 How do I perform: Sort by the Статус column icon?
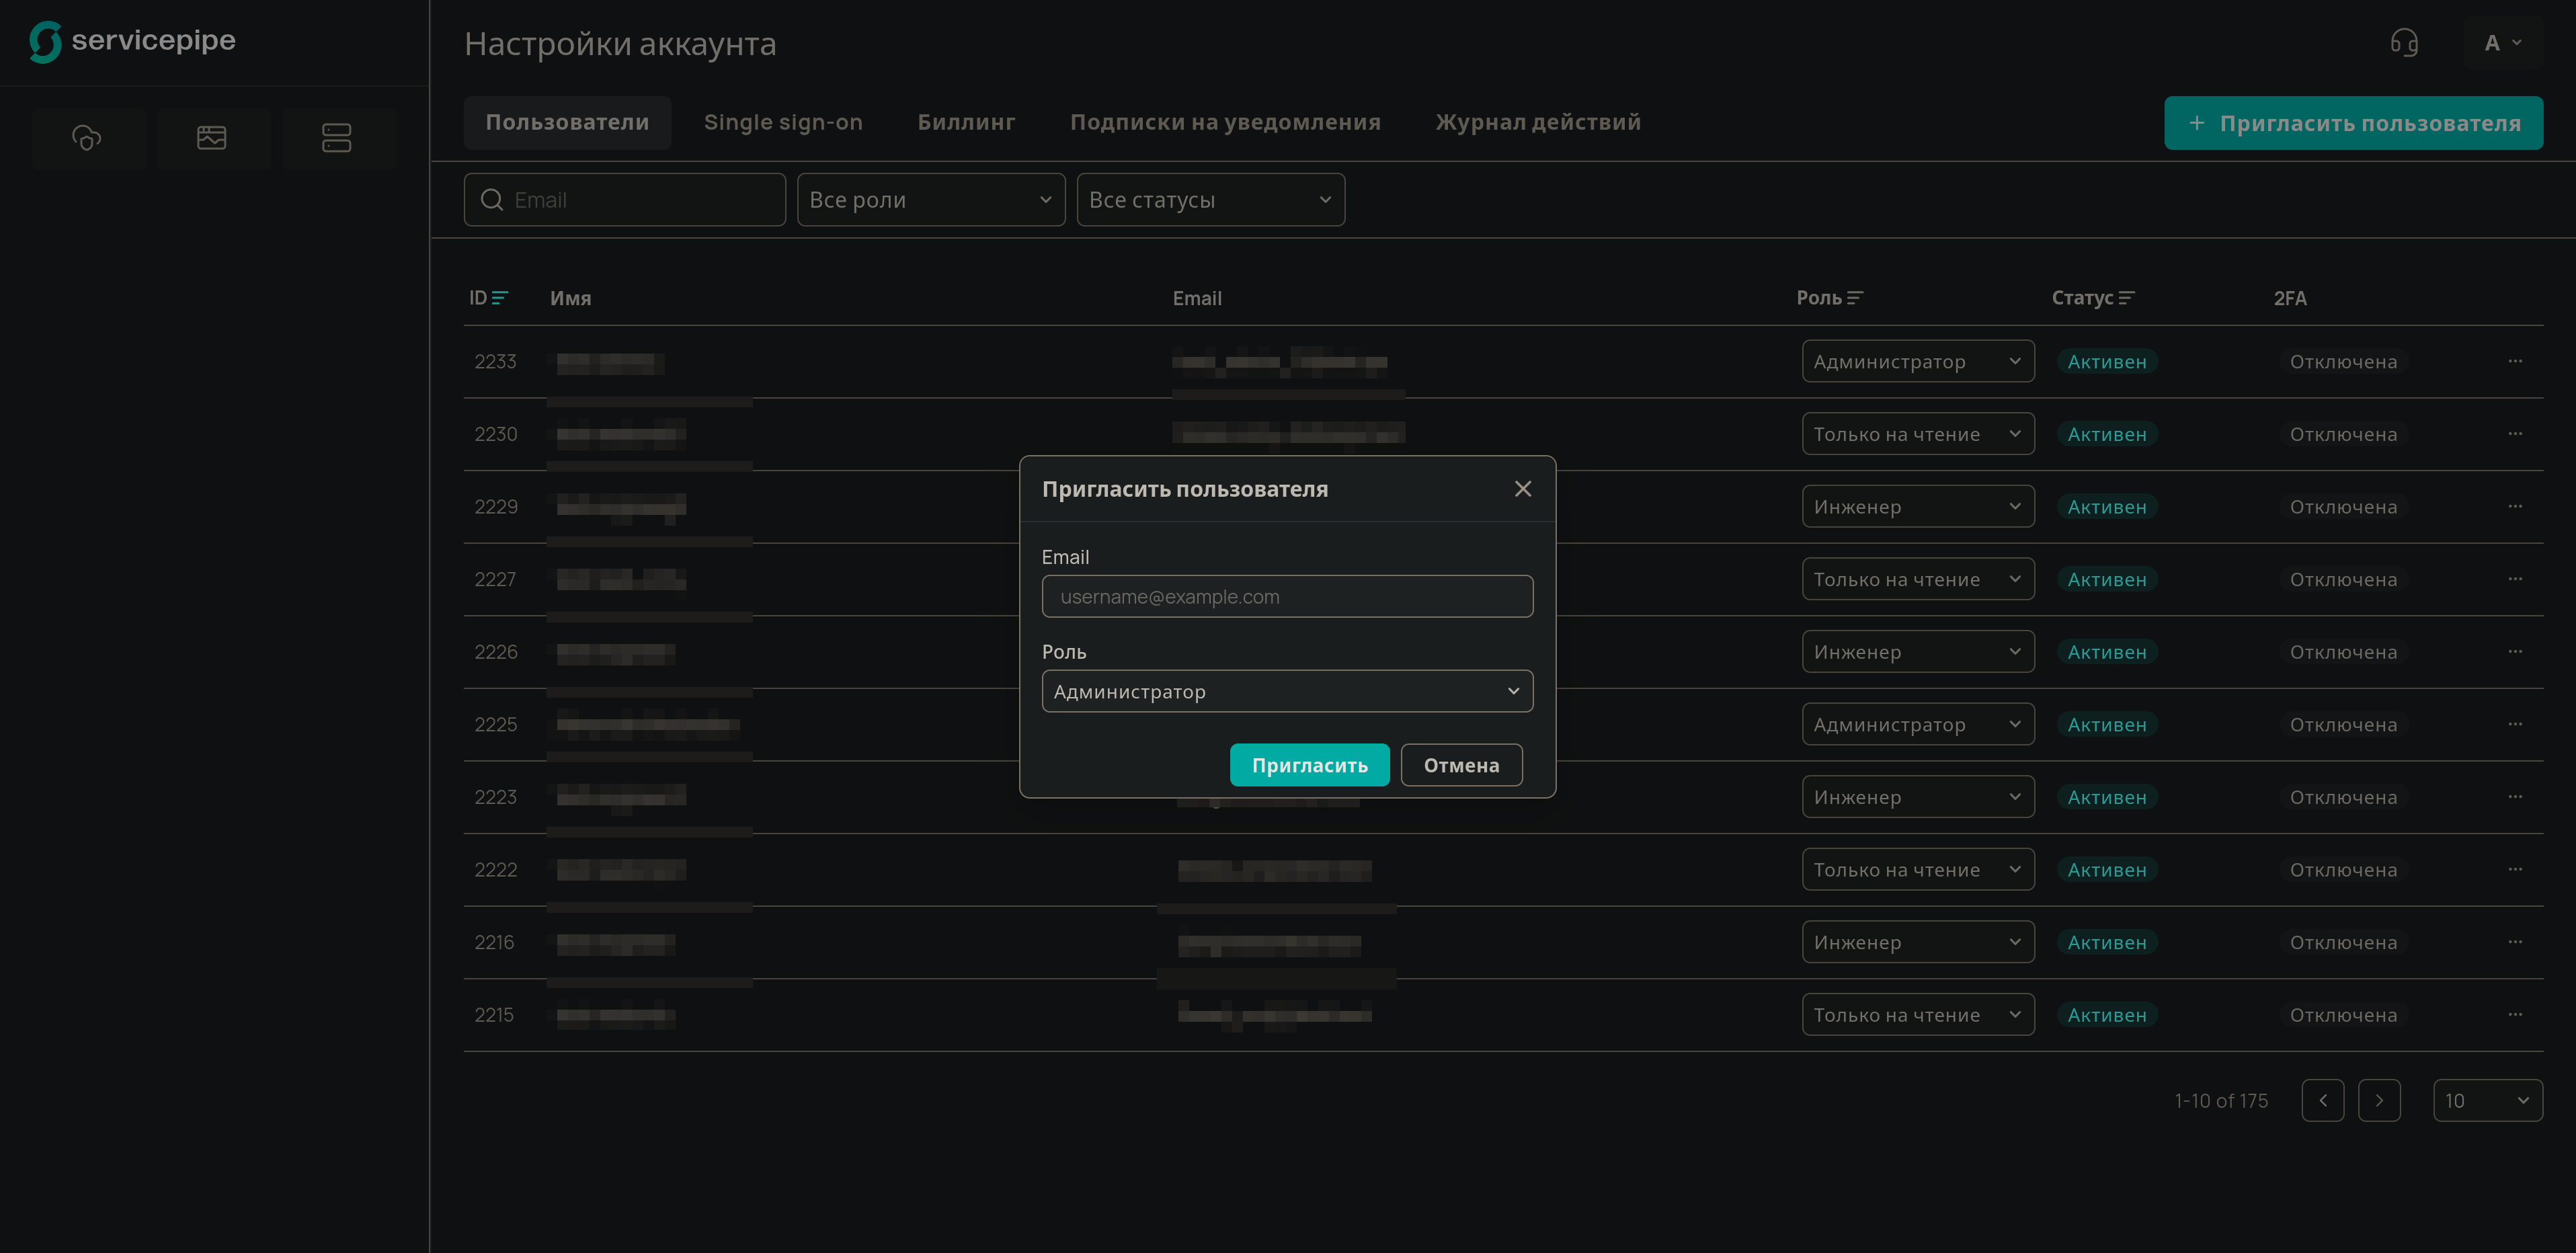2126,298
